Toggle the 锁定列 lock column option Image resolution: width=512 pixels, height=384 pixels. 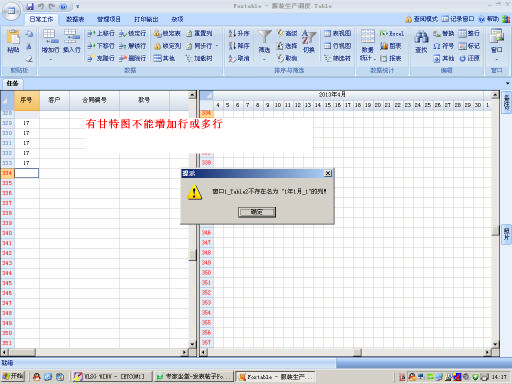[168, 46]
